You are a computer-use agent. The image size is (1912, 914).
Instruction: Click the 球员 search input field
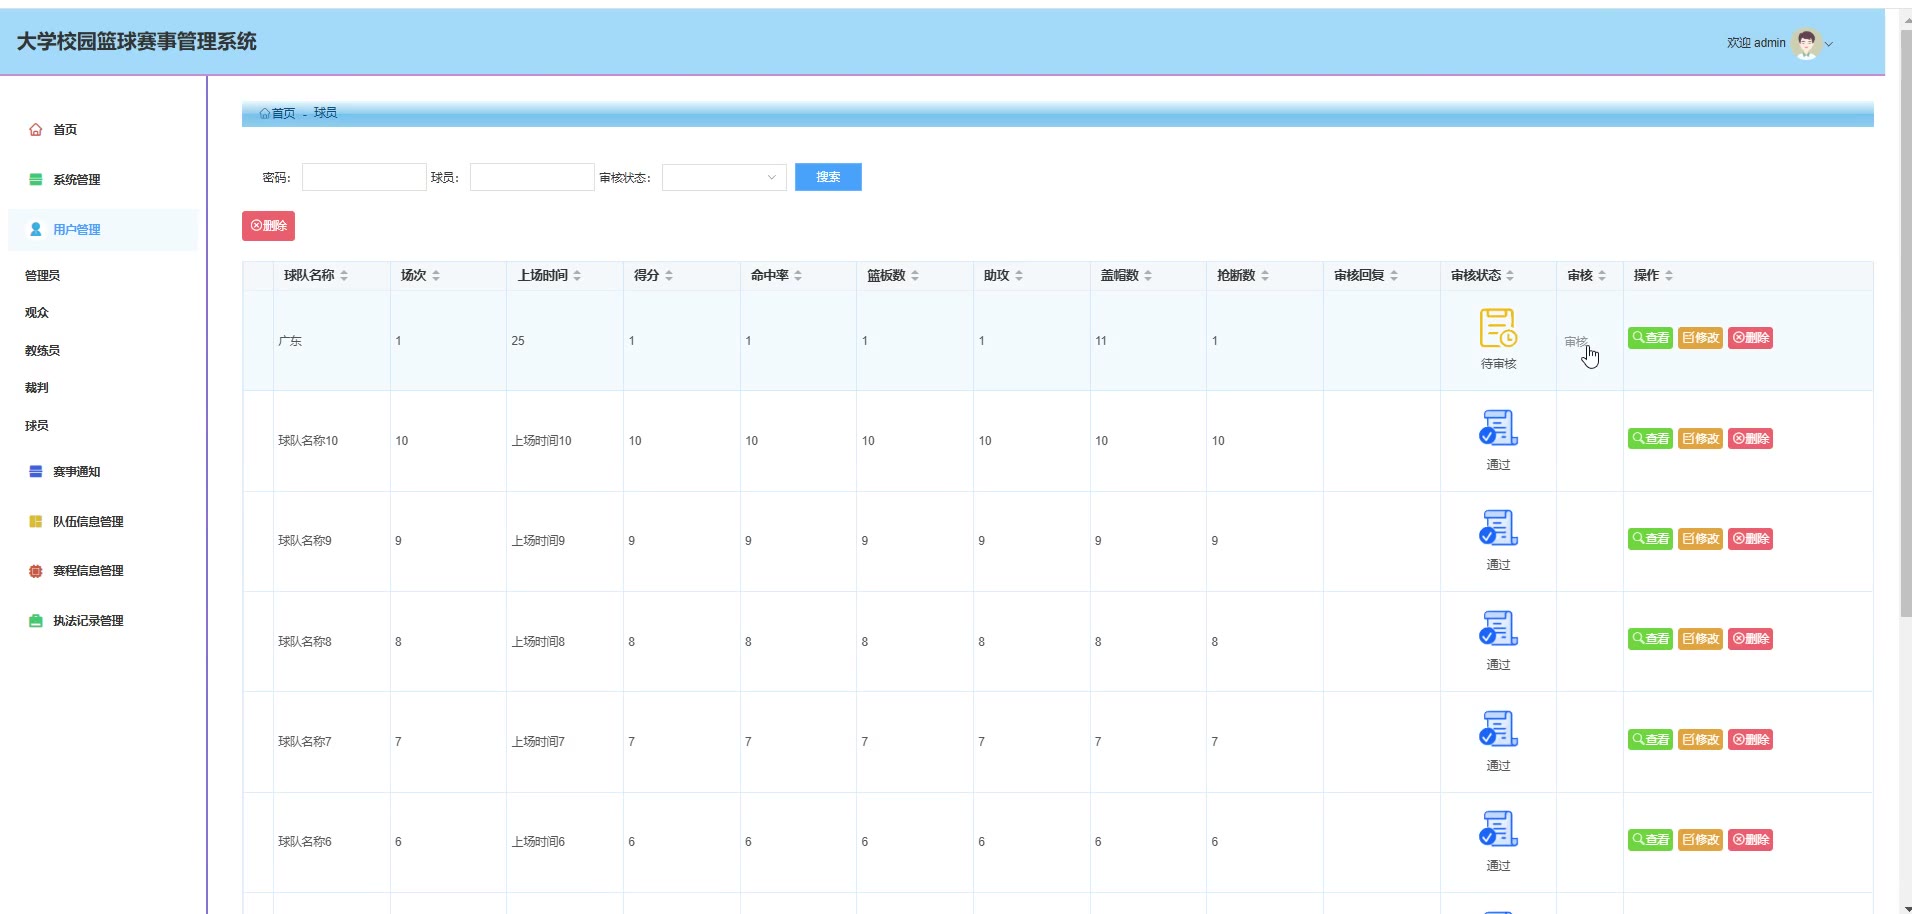[x=532, y=178]
